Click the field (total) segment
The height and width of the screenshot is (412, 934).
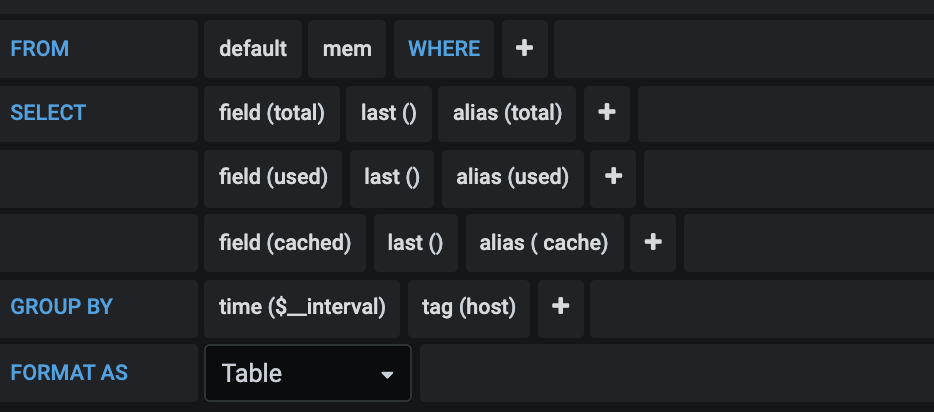point(271,113)
